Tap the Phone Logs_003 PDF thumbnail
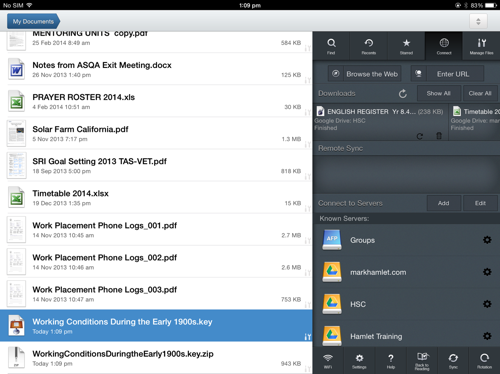The height and width of the screenshot is (374, 500). click(16, 294)
